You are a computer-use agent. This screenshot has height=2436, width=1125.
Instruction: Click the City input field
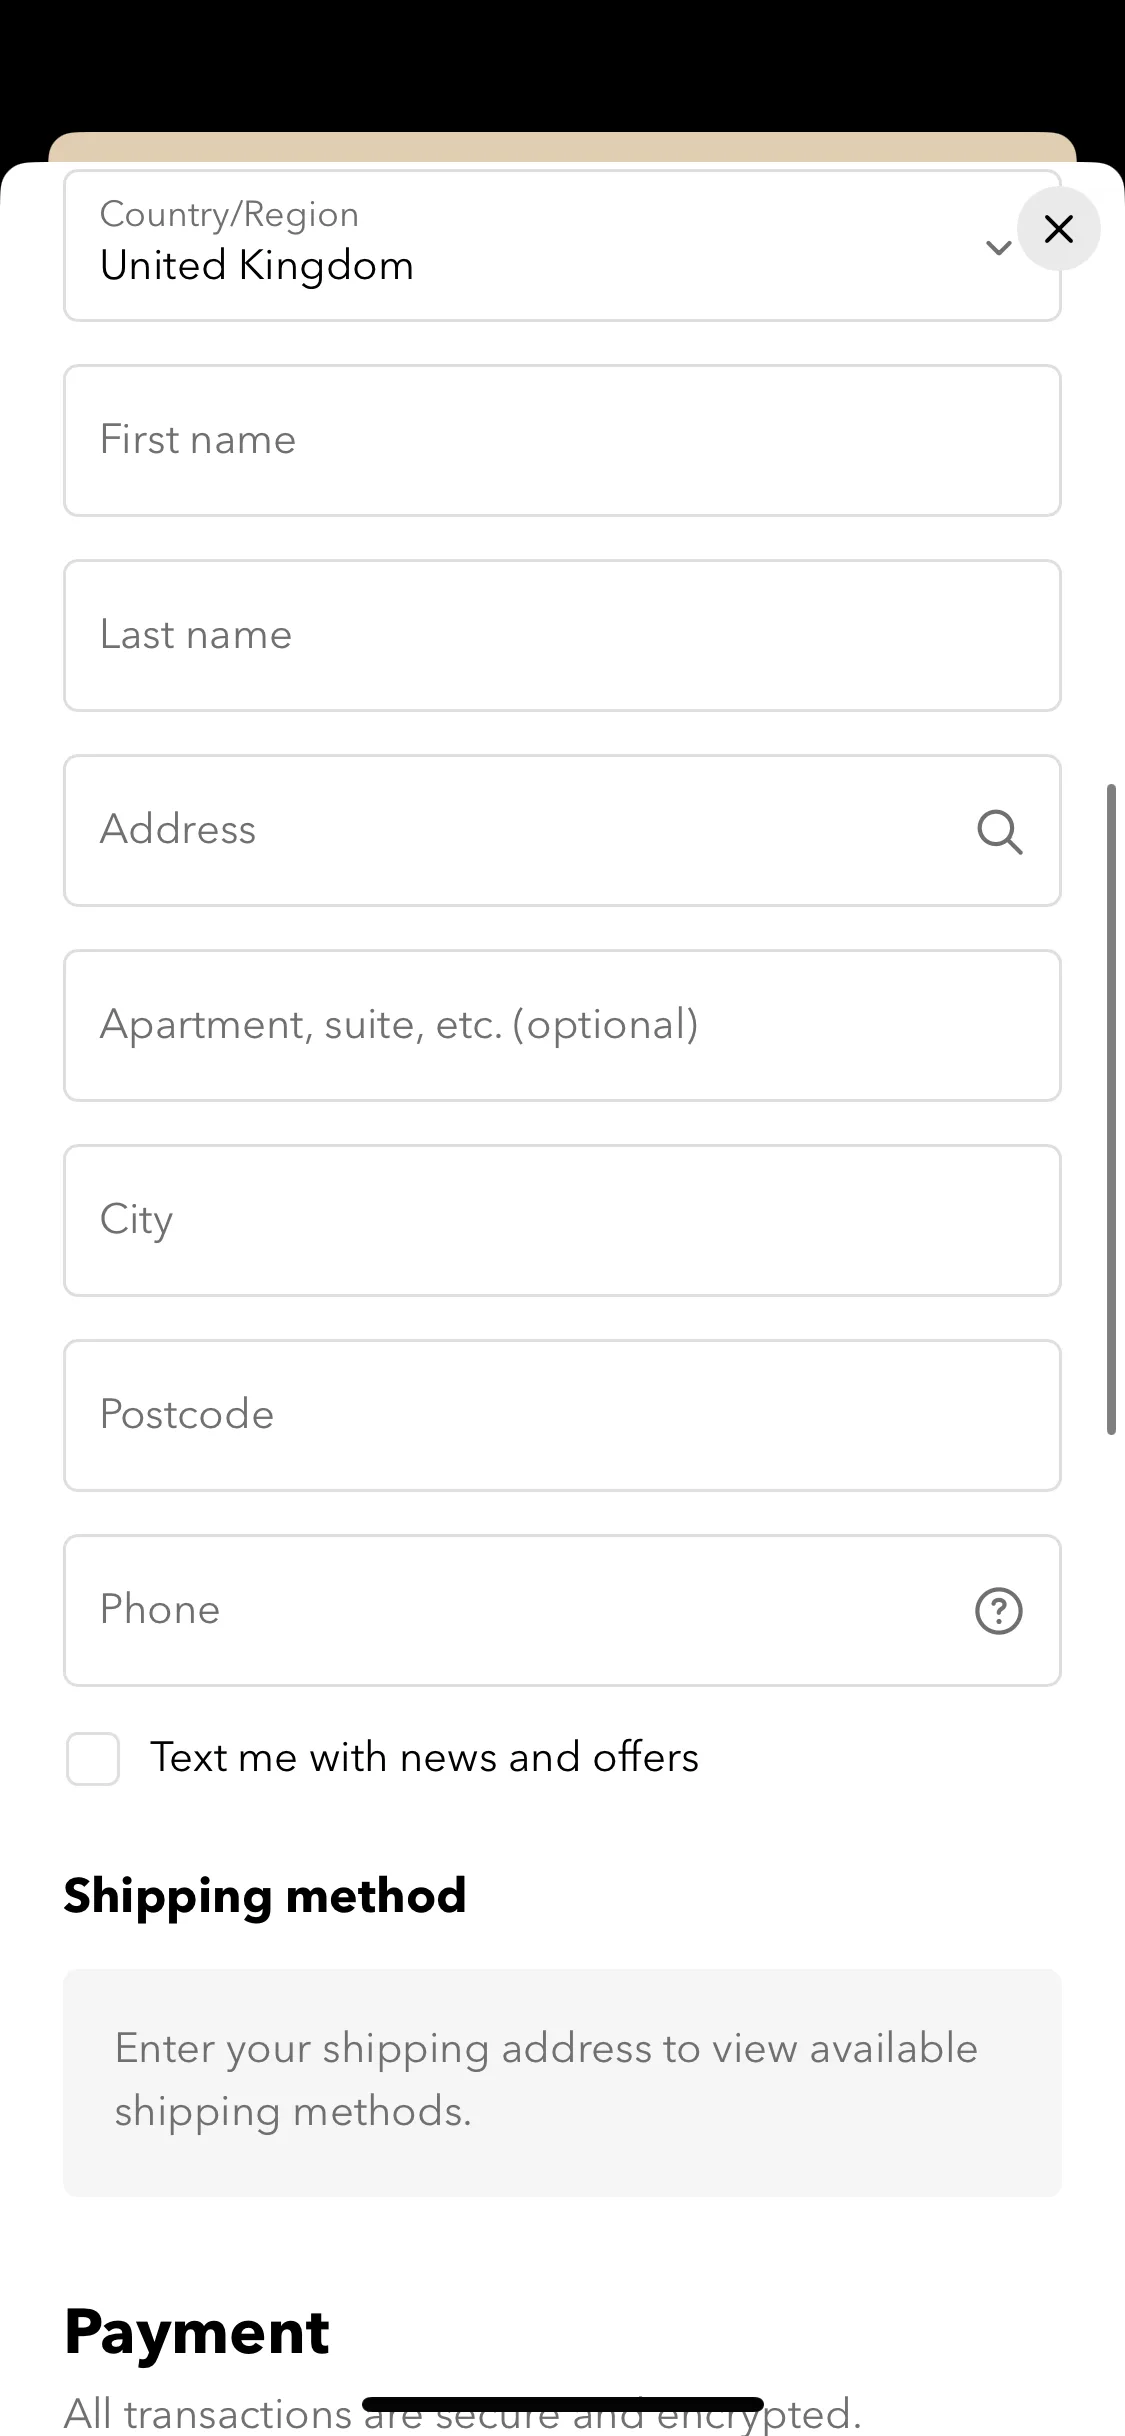pyautogui.click(x=562, y=1221)
